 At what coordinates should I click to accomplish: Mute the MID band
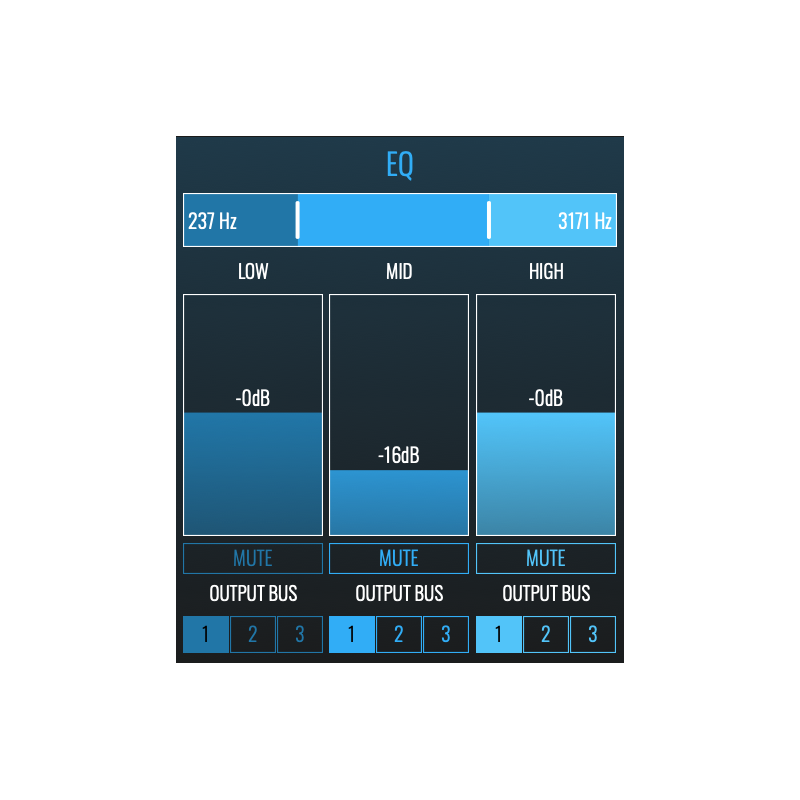tap(399, 558)
